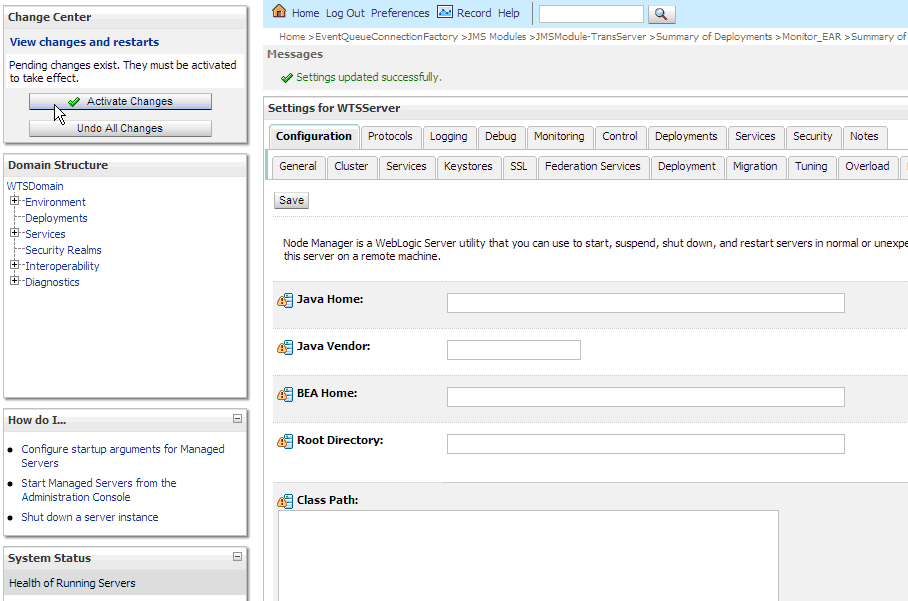Open the Tuning sub-tab
The image size is (908, 601).
[811, 167]
